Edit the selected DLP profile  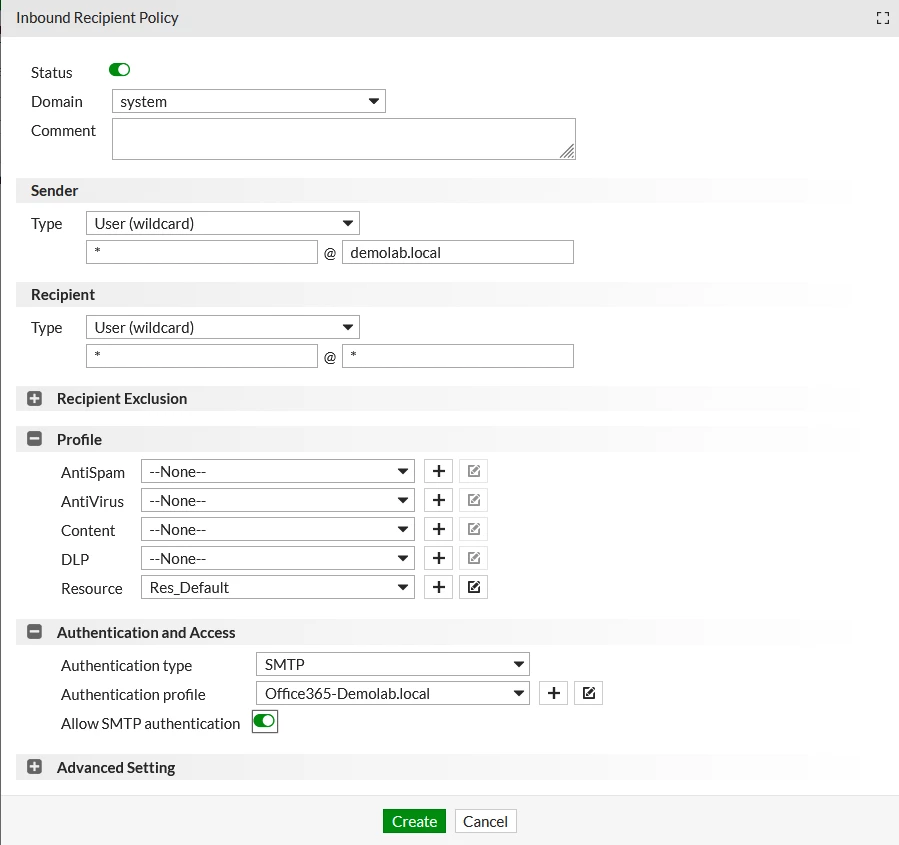click(x=474, y=558)
